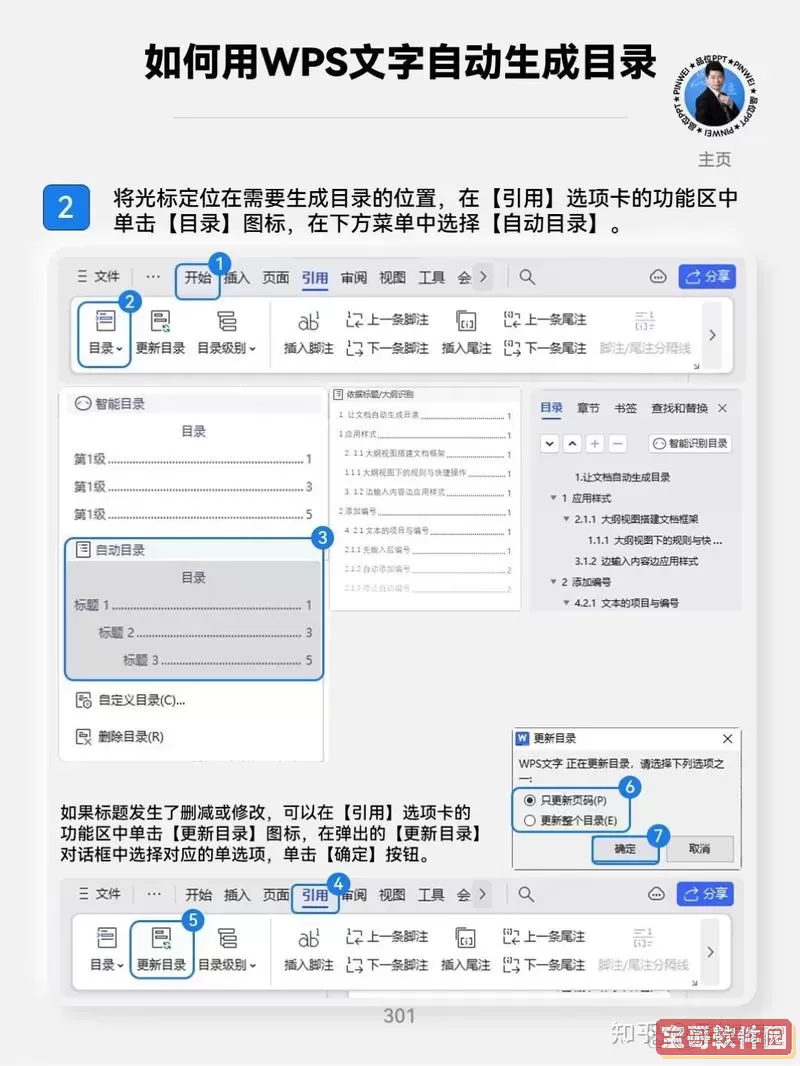This screenshot has height=1066, width=800.
Task: Click the round profile avatar photo
Action: tap(714, 97)
